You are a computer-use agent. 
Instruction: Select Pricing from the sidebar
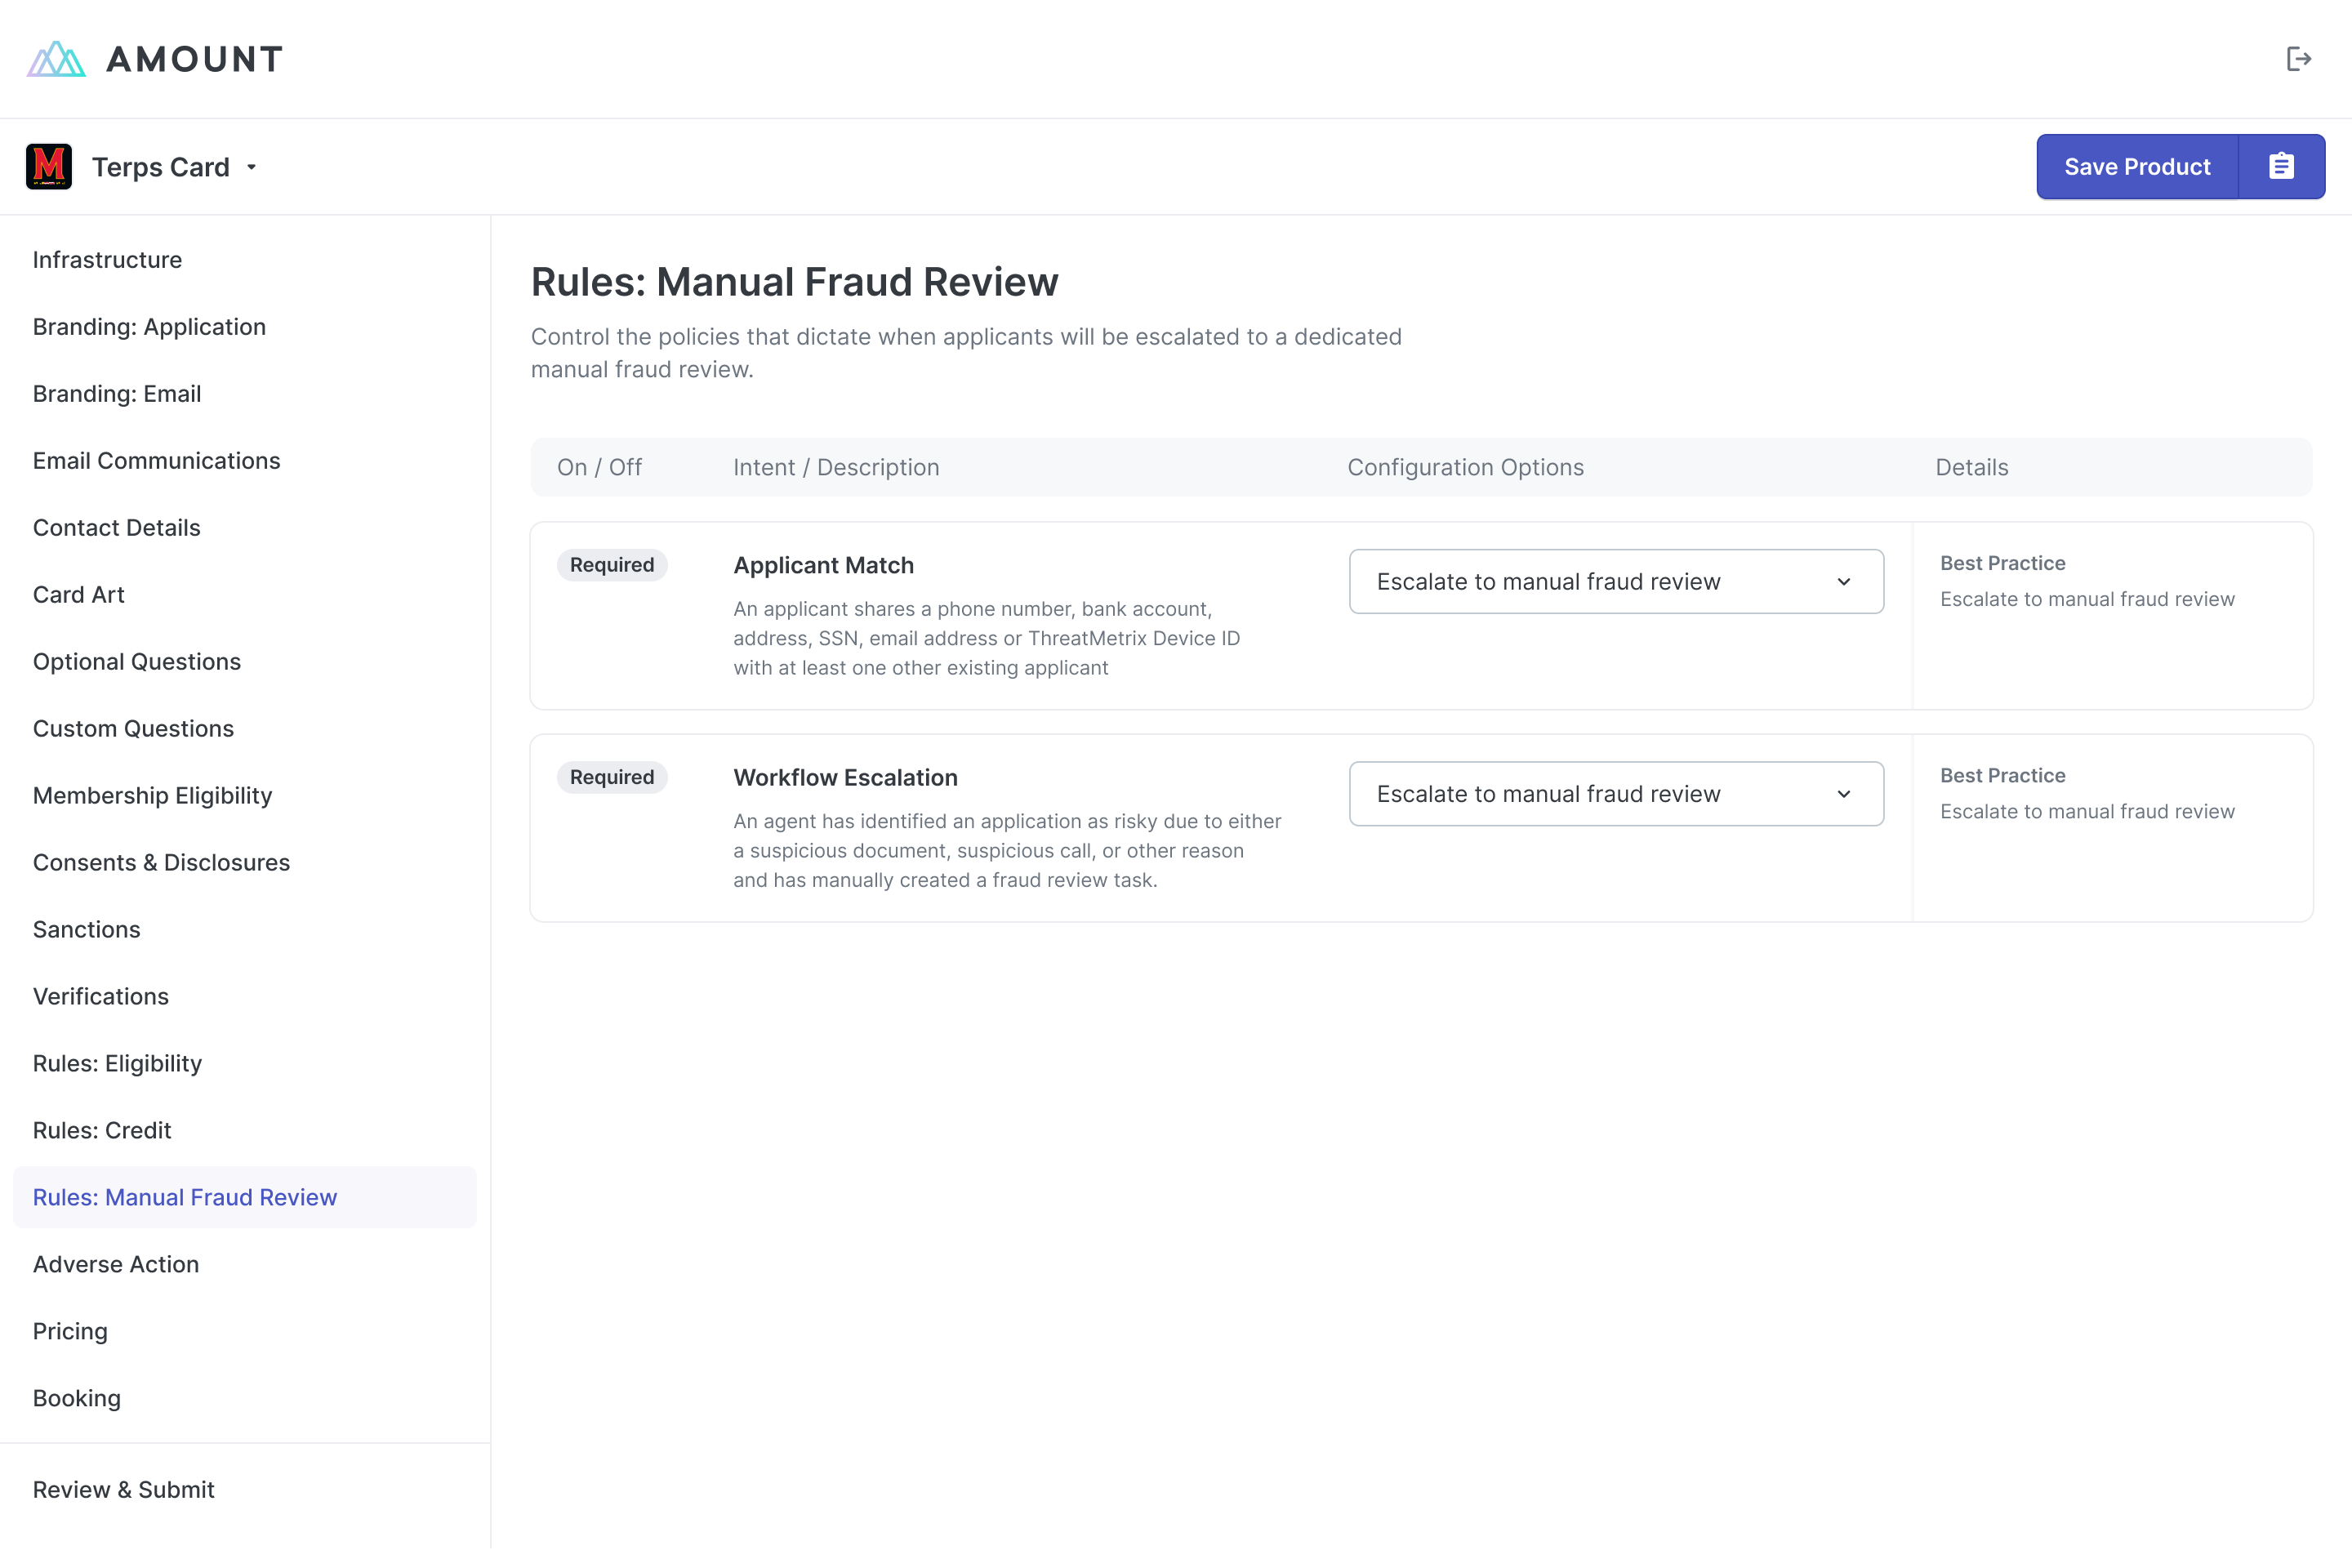pyautogui.click(x=70, y=1330)
